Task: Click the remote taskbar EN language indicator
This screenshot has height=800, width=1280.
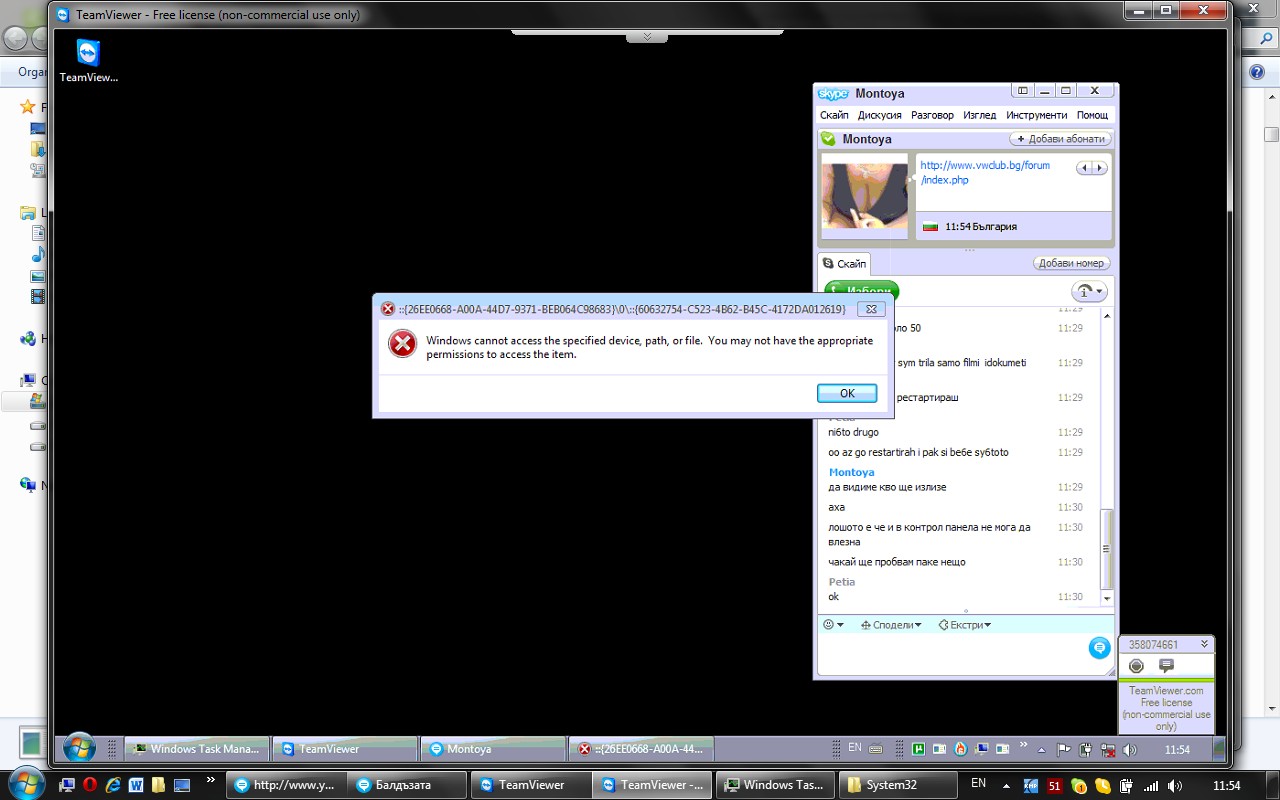Action: coord(855,748)
